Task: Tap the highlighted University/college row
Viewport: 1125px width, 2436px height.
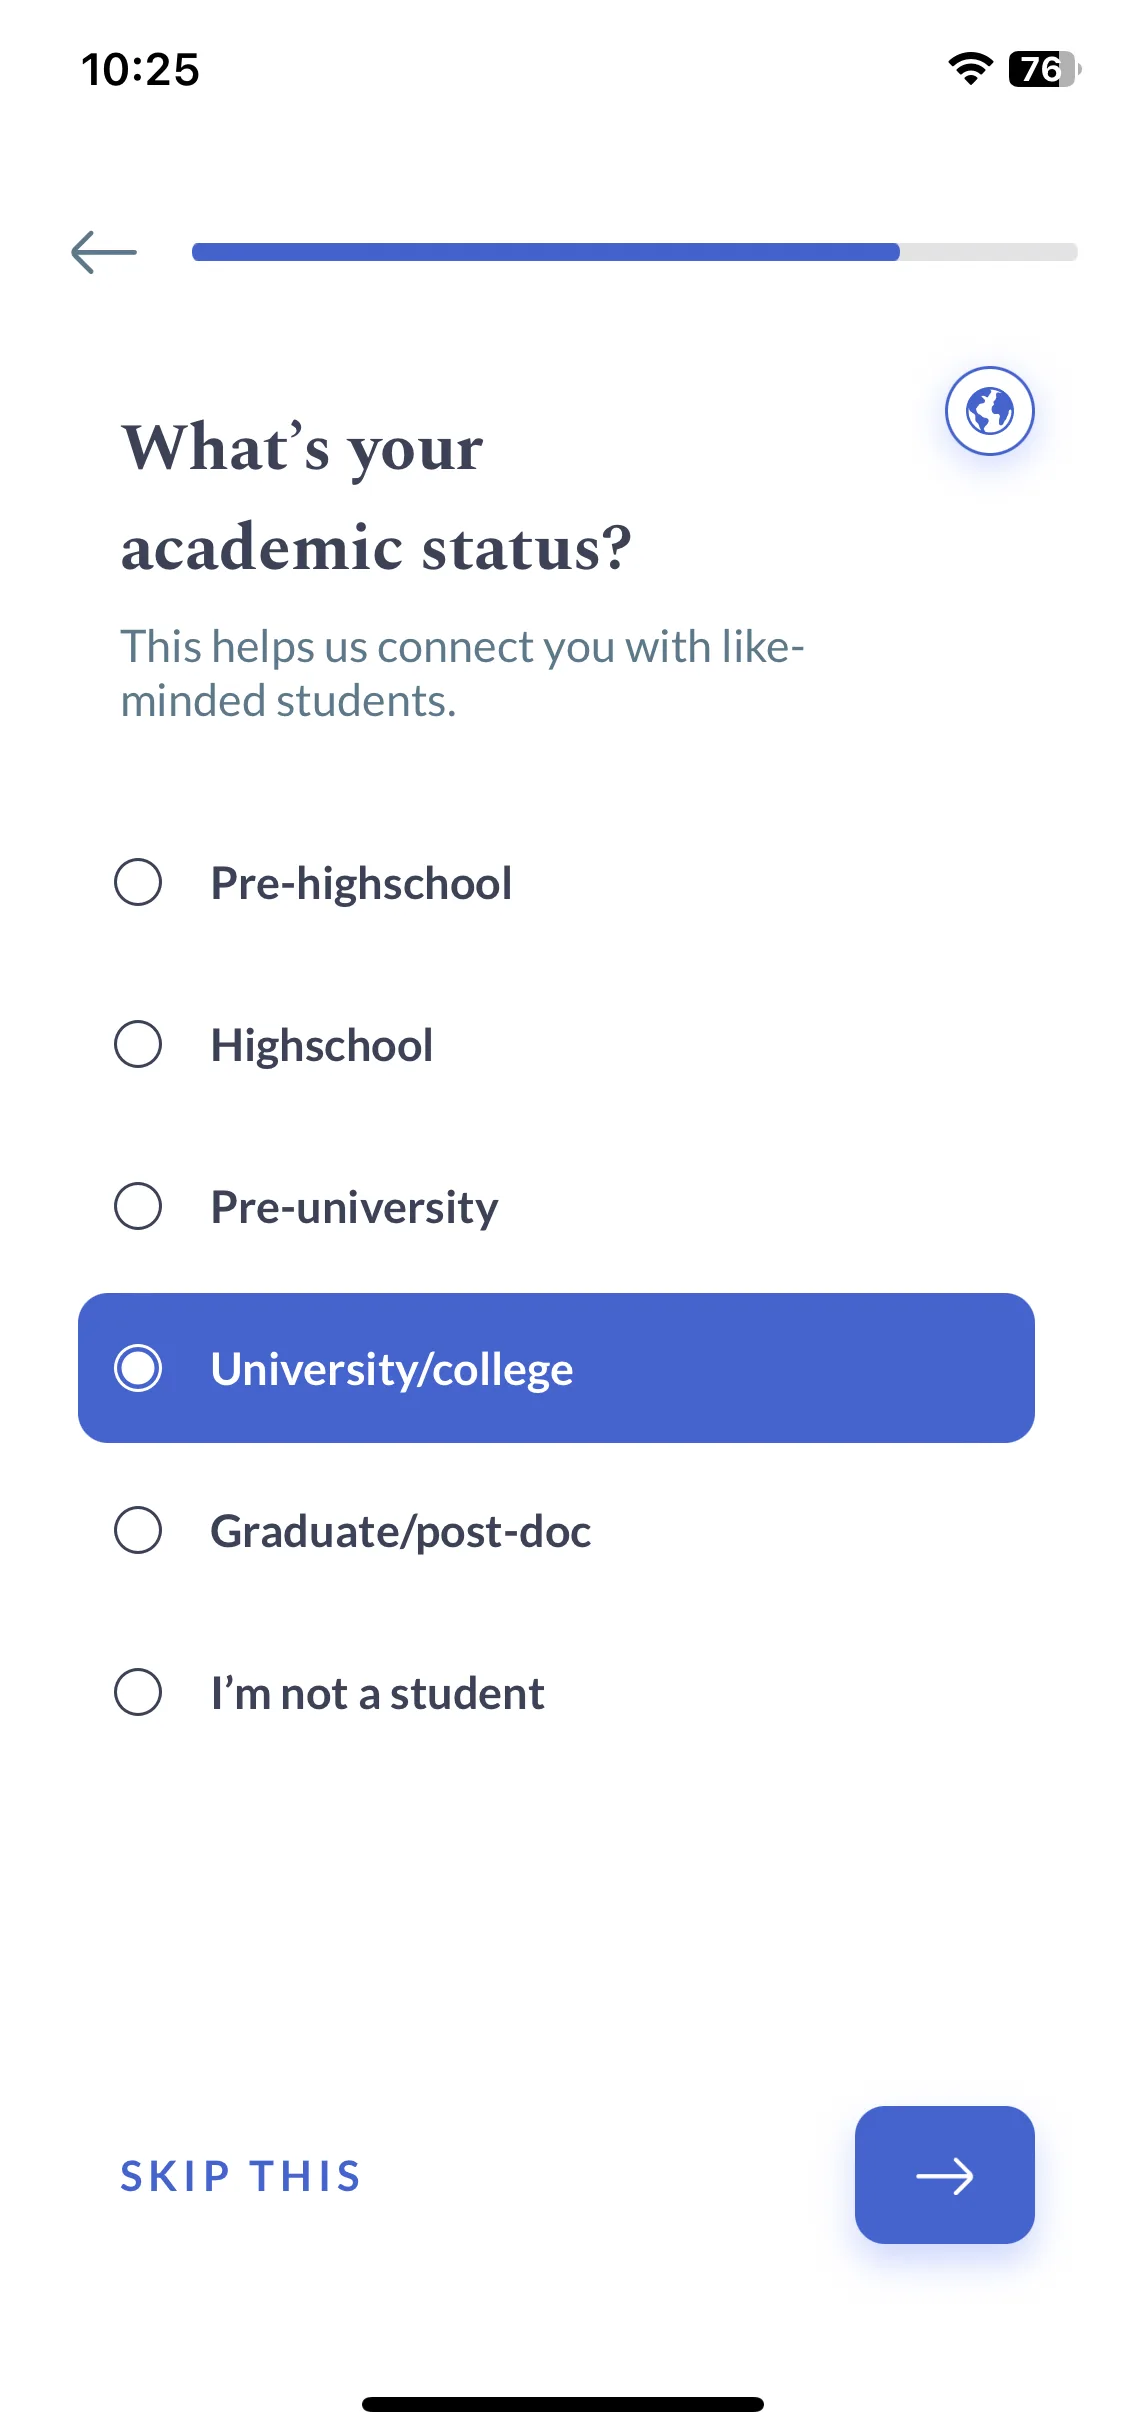Action: pos(556,1368)
